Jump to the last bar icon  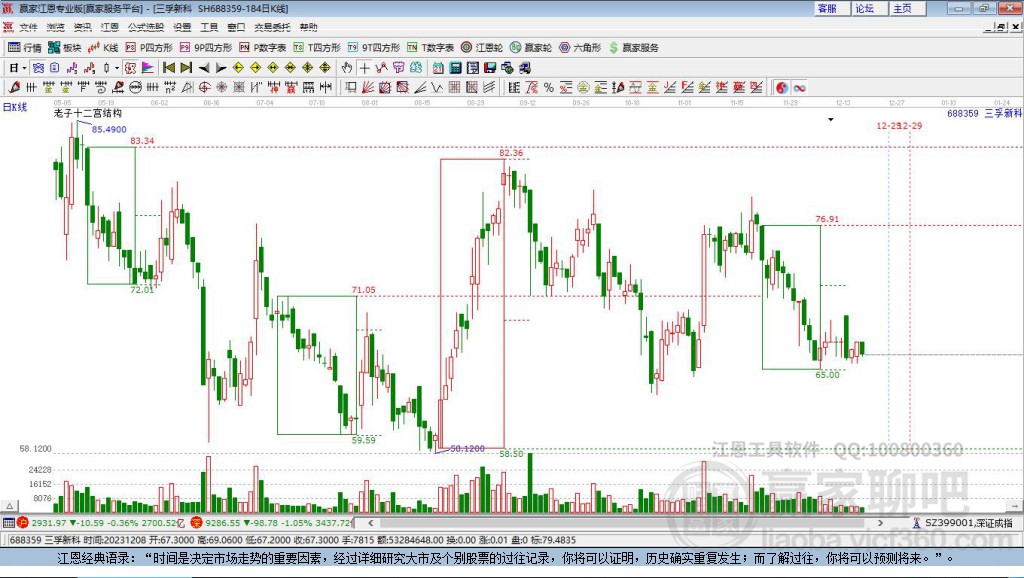pyautogui.click(x=186, y=67)
